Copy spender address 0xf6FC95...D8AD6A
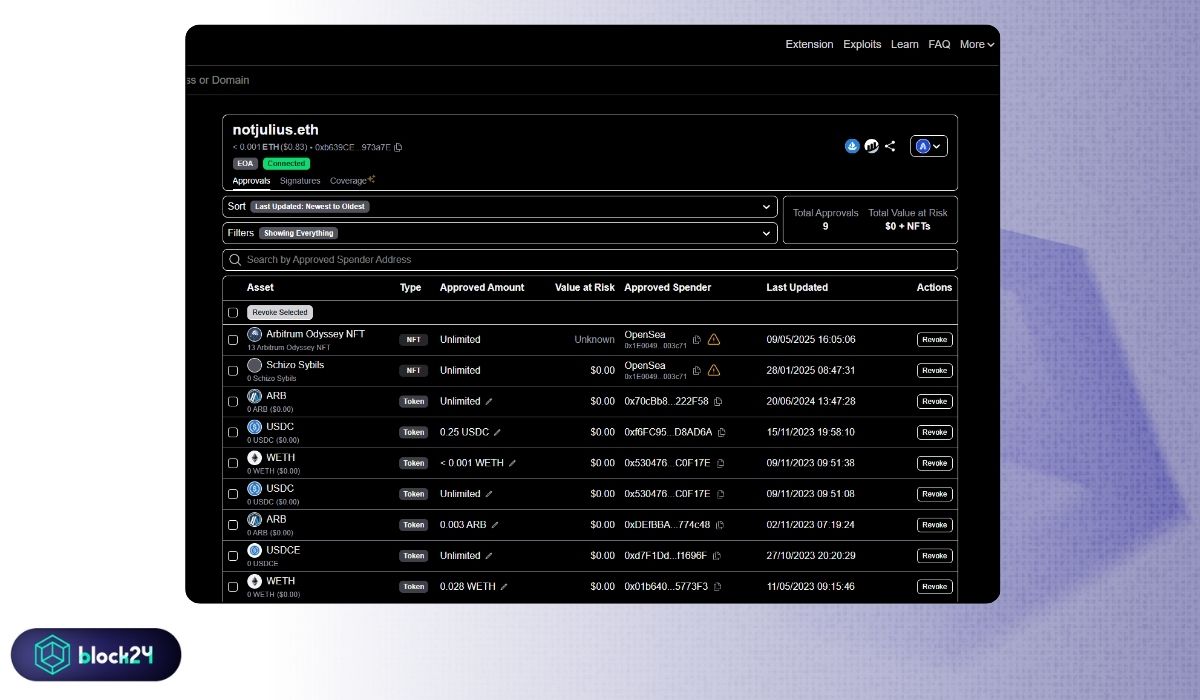Viewport: 1200px width, 700px height. click(721, 432)
